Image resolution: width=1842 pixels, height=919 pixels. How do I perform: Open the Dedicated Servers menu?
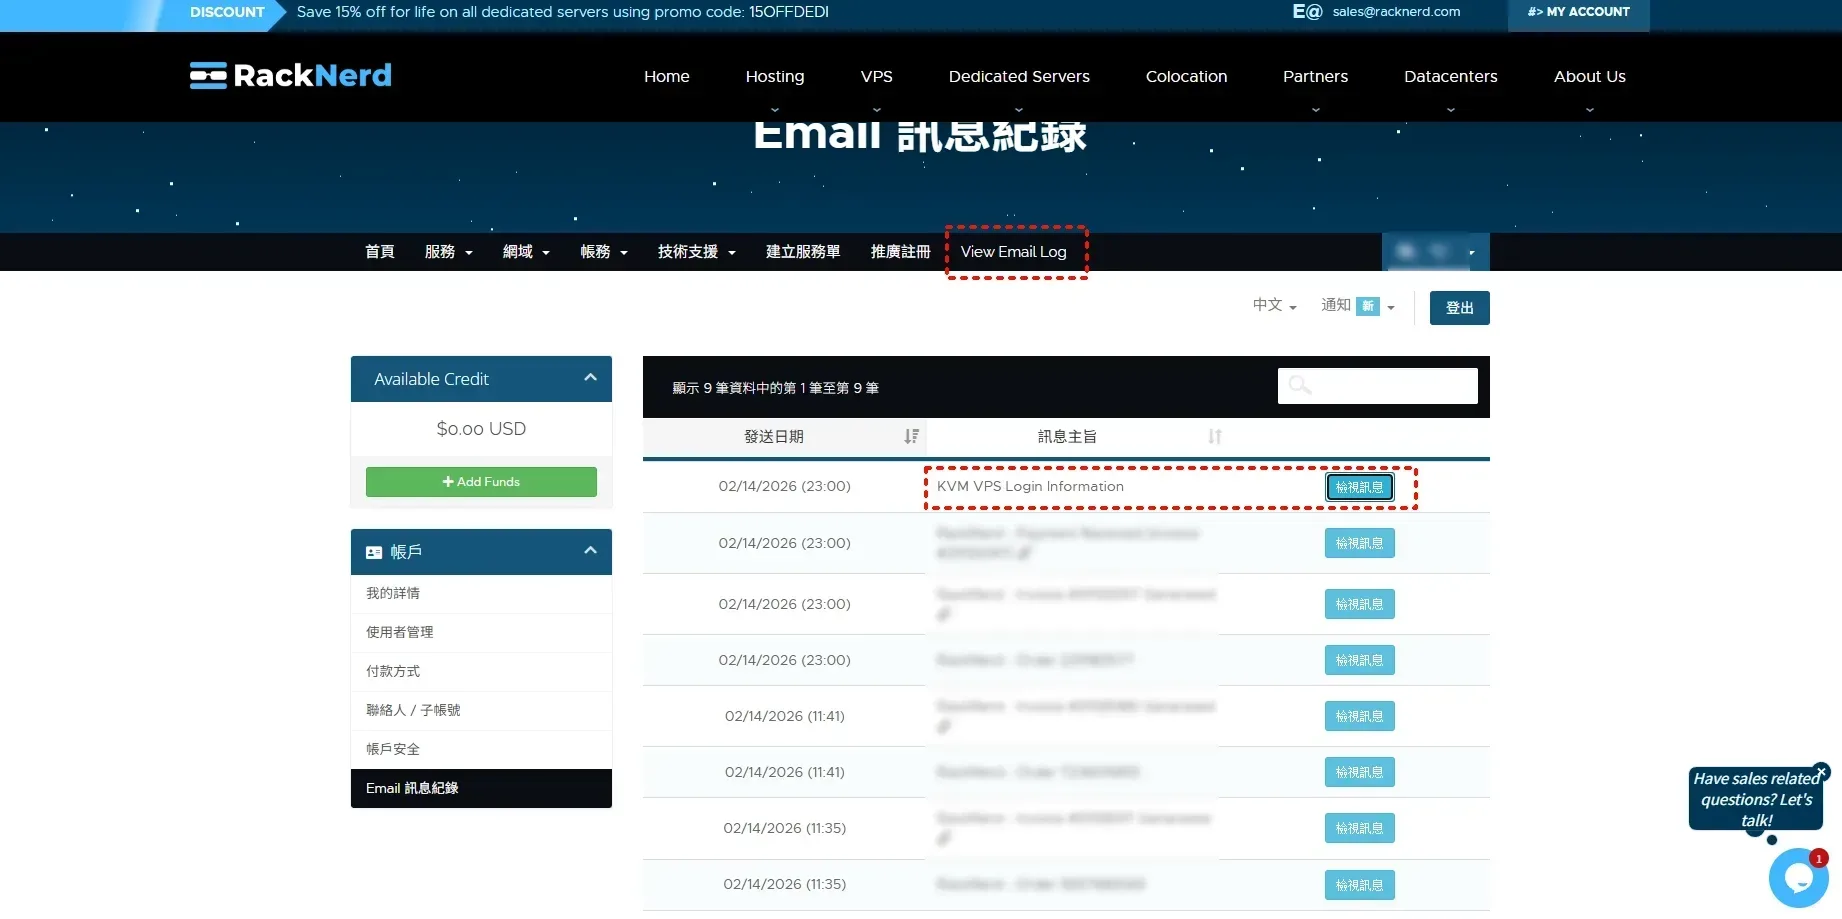[1018, 77]
